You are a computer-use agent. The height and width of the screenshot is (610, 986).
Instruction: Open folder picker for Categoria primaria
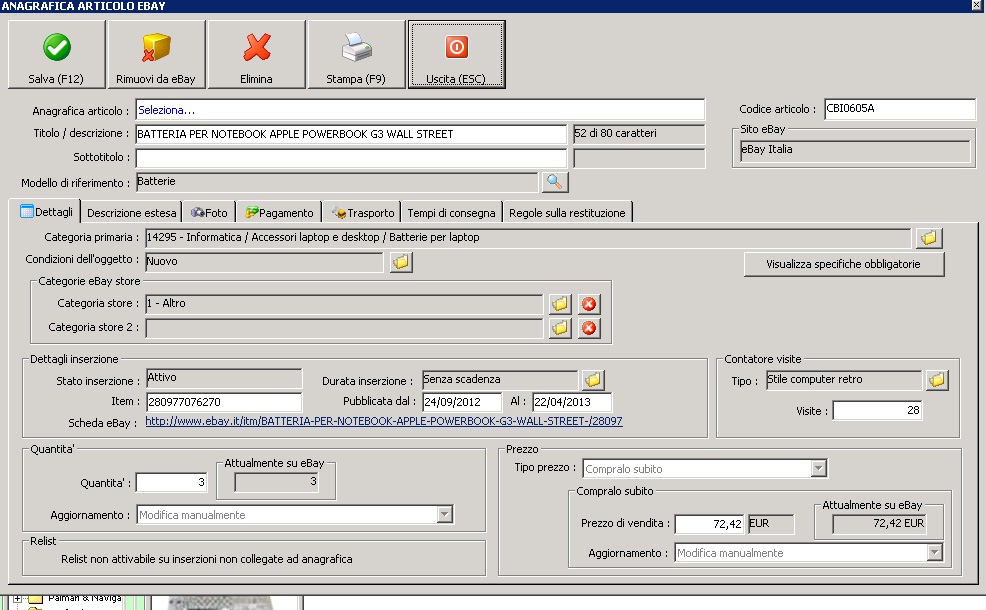coord(928,238)
